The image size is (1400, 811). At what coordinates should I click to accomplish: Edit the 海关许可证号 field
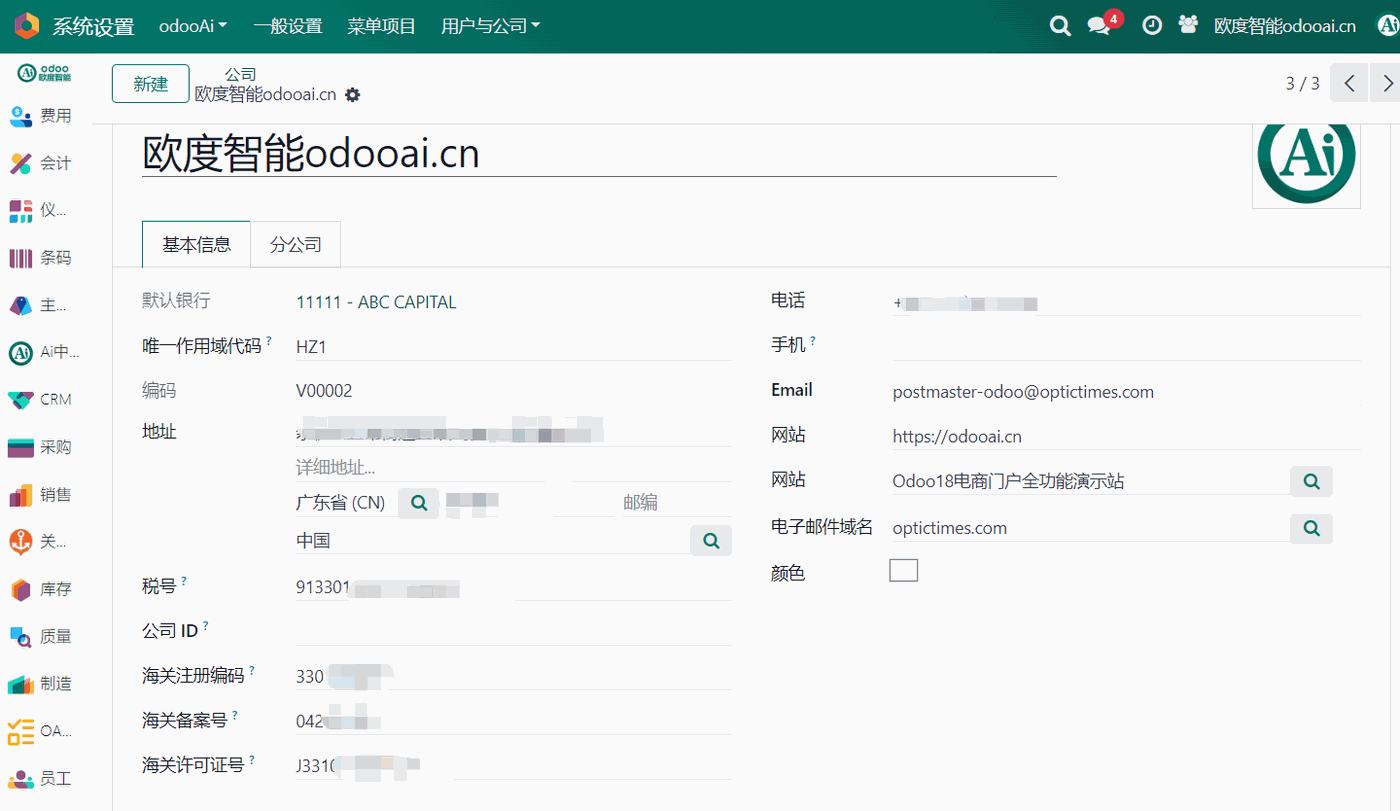click(514, 766)
